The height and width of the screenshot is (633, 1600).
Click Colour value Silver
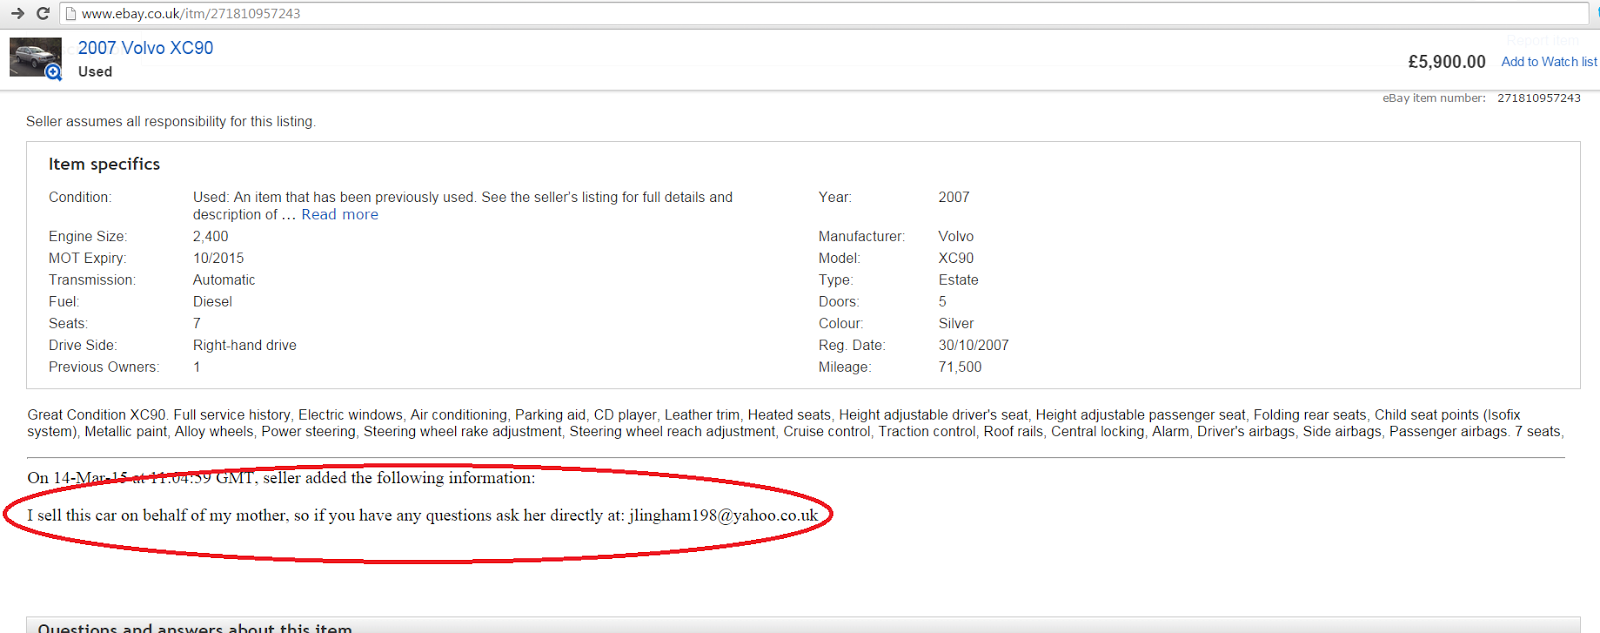pos(956,324)
